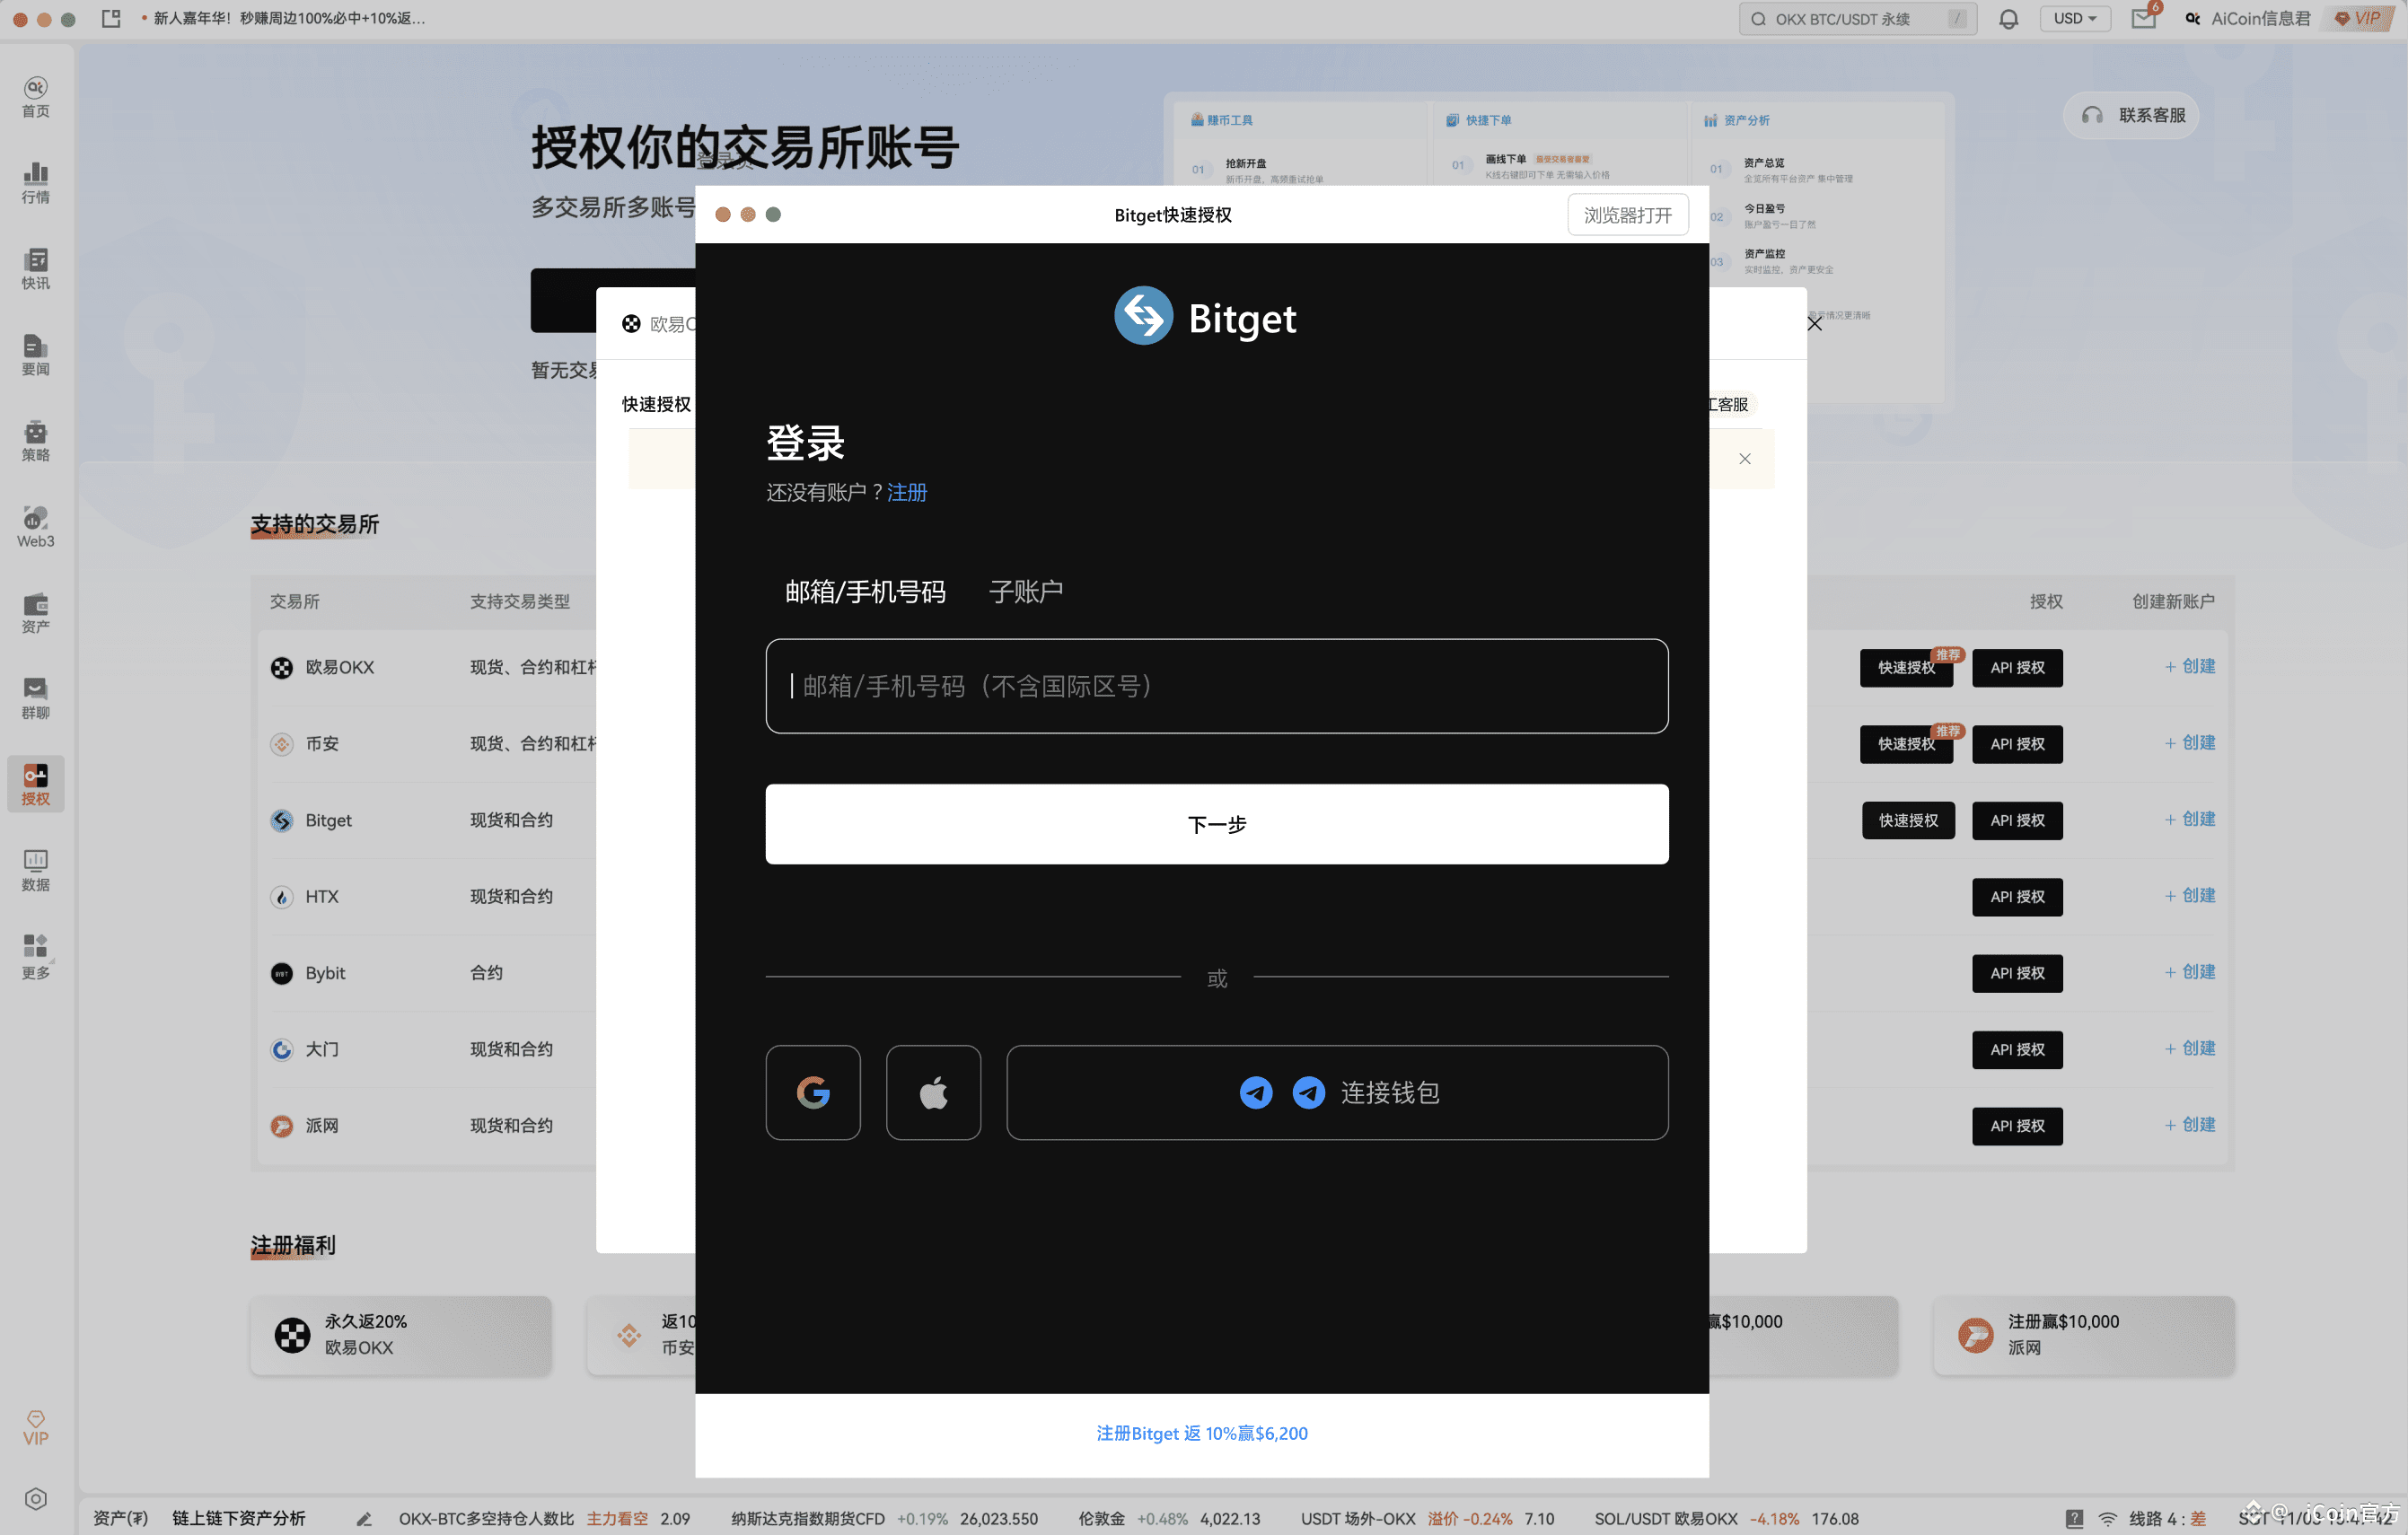Click the 下一步 button
This screenshot has height=1535, width=2408.
coord(1216,824)
